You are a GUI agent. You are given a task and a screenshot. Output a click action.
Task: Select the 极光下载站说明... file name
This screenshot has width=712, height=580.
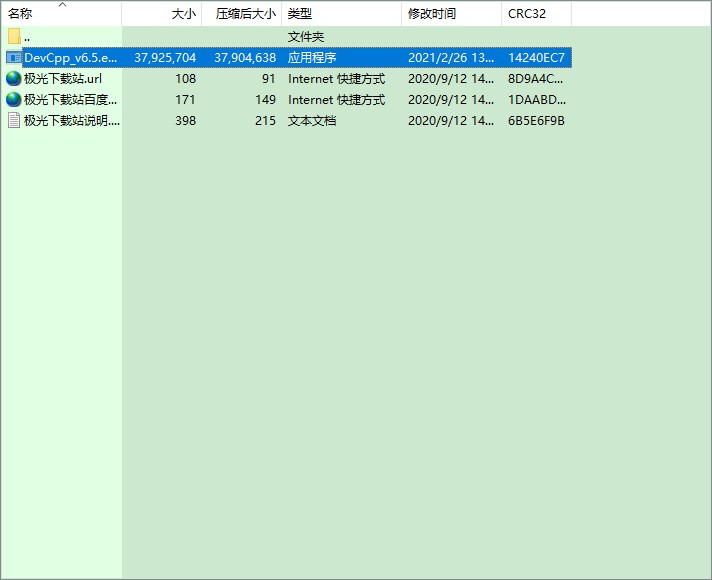click(72, 120)
